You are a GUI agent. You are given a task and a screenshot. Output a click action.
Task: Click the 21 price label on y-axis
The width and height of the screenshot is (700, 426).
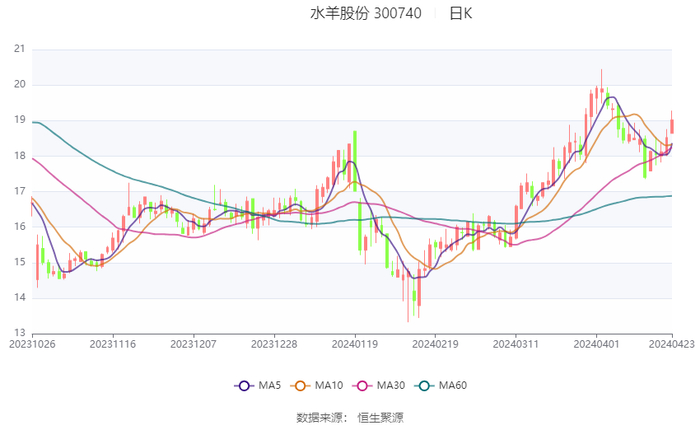click(x=20, y=48)
